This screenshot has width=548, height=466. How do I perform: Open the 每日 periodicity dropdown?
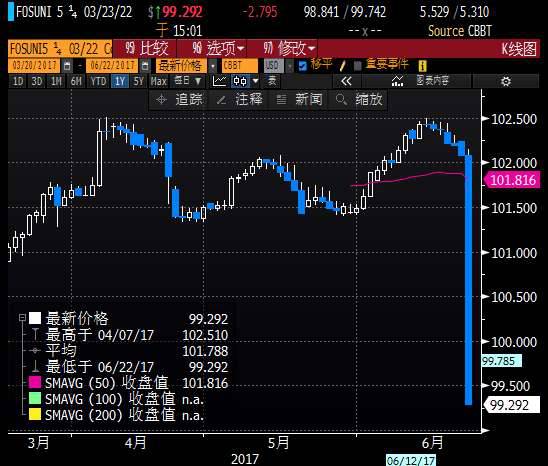[x=188, y=81]
